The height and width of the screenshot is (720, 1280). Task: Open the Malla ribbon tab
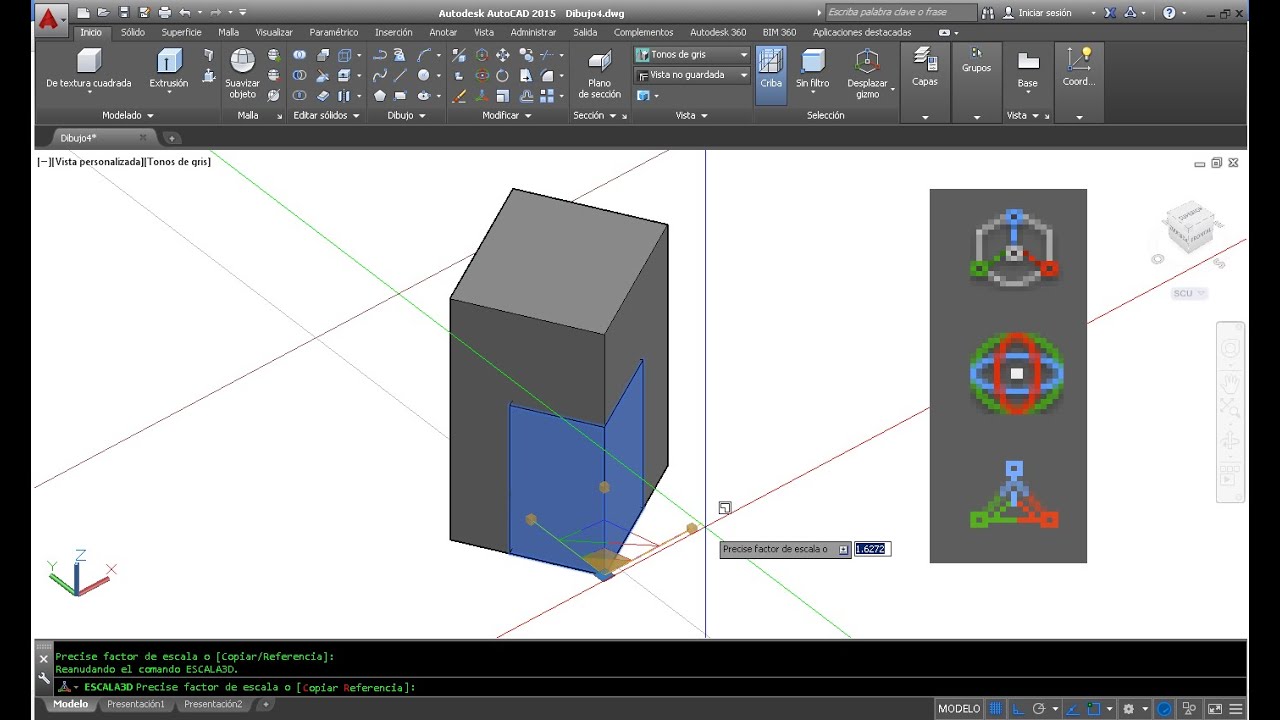228,32
